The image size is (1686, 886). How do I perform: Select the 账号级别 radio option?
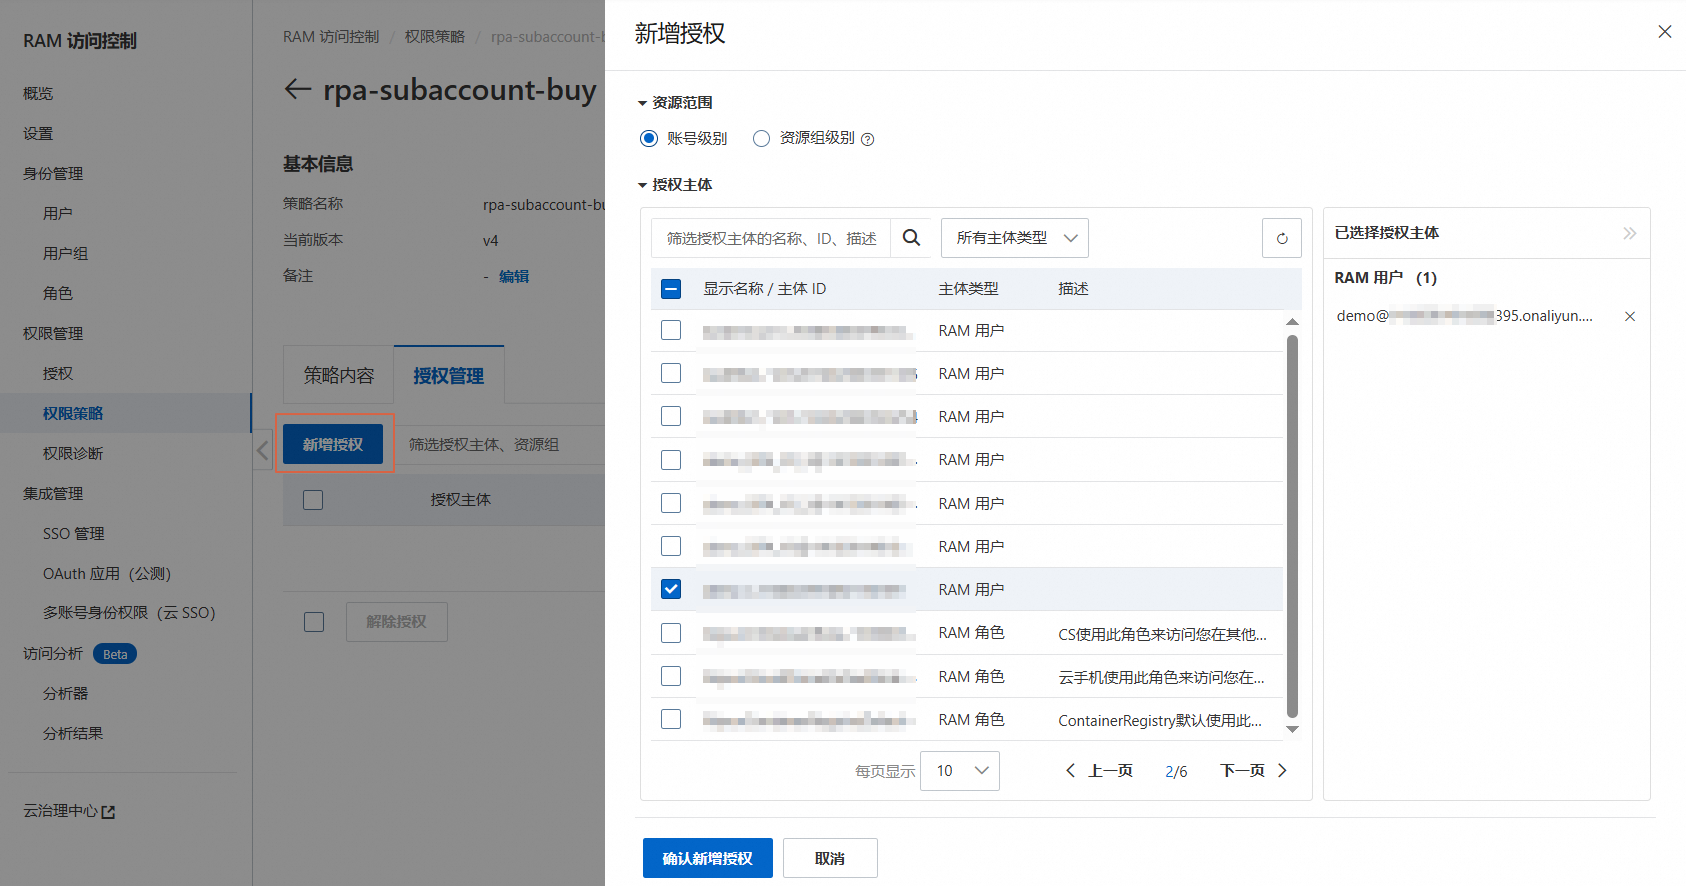click(x=649, y=138)
